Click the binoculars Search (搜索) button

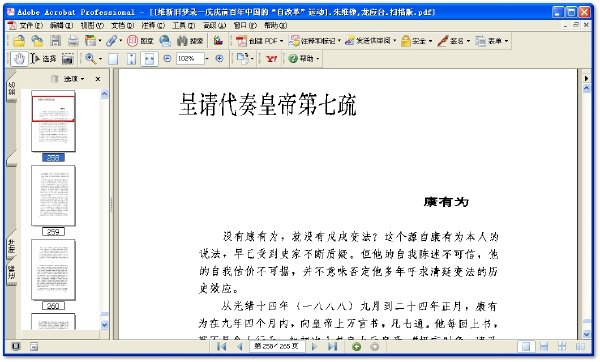[190, 41]
